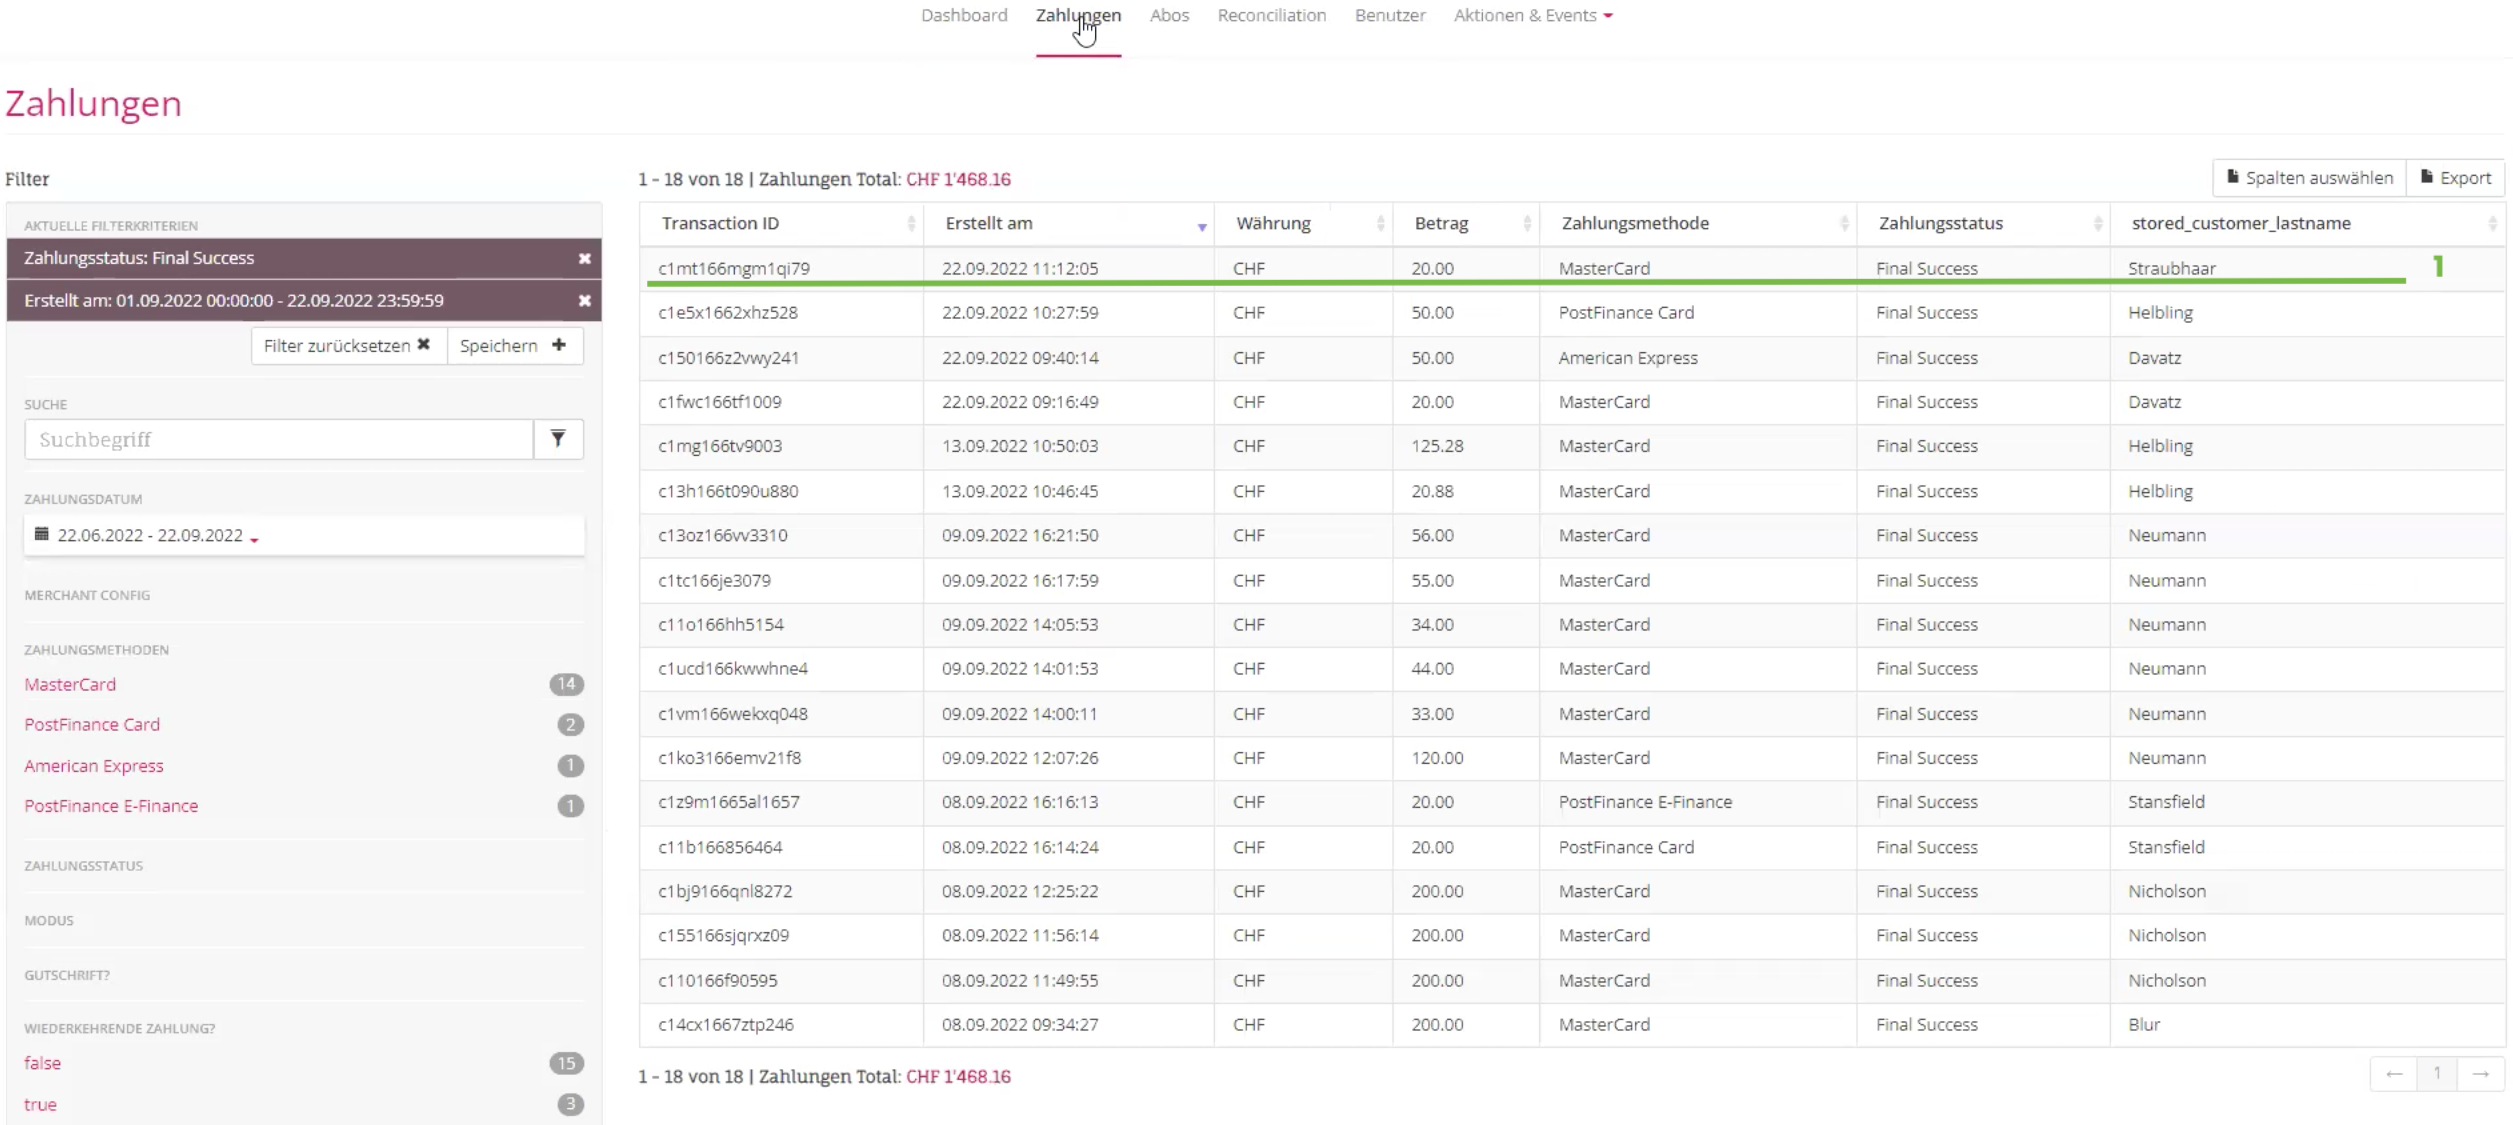Click the Export button
Viewport: 2513px width, 1125px height.
tap(2455, 178)
